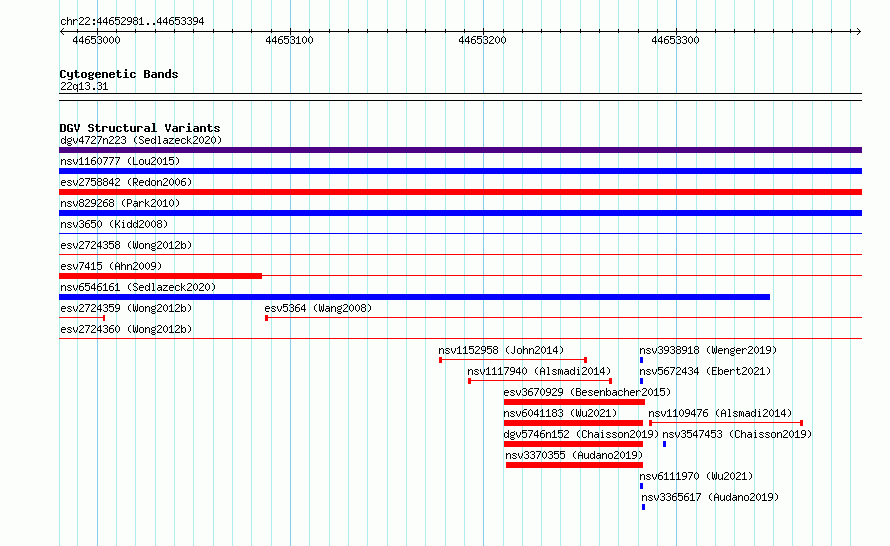Click the 44653000 ruler position label

(x=96, y=40)
